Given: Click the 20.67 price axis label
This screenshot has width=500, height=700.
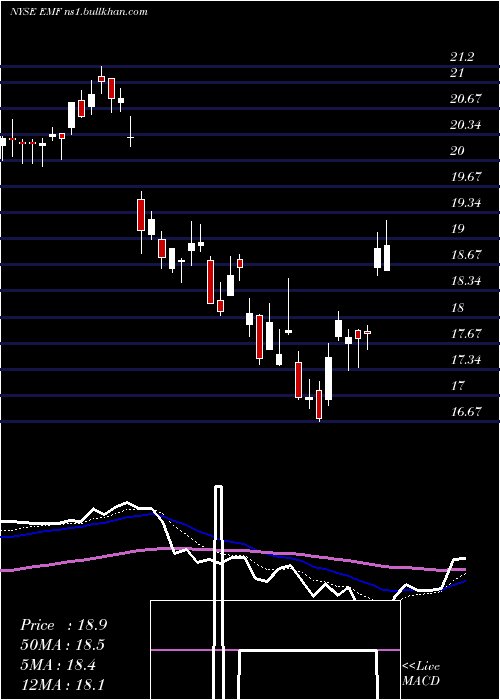Looking at the screenshot, I should (x=466, y=99).
